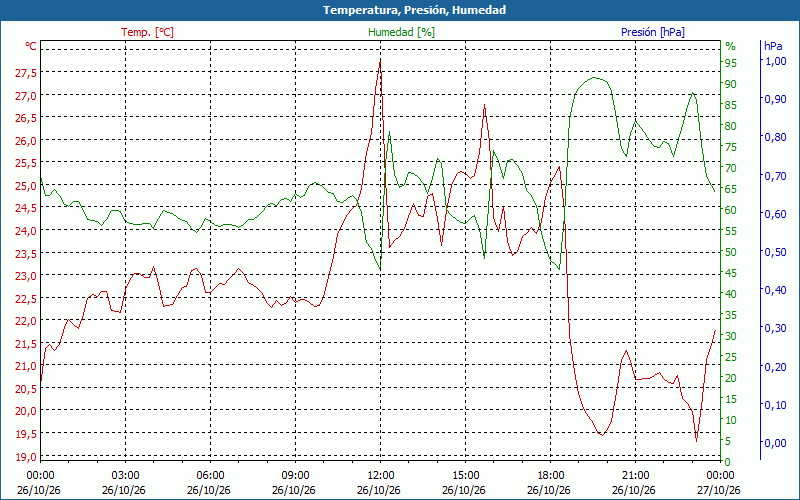800x500 pixels.
Task: Click the red °C axis unit label
Action: [x=31, y=46]
